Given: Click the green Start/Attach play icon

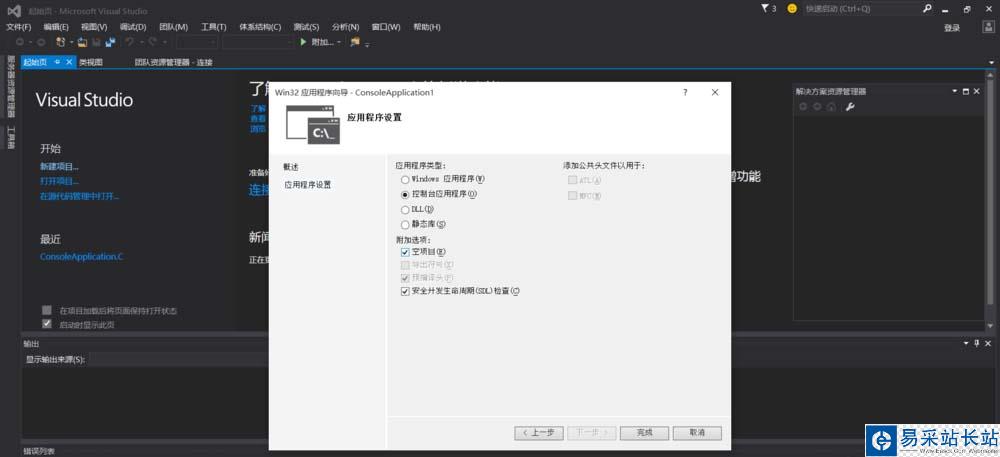Looking at the screenshot, I should 303,42.
